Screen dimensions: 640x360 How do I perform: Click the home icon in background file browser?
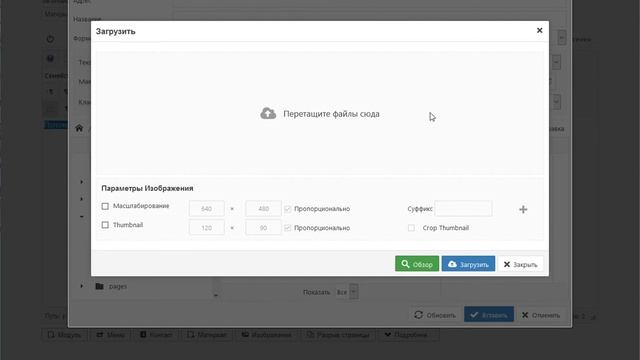[79, 128]
